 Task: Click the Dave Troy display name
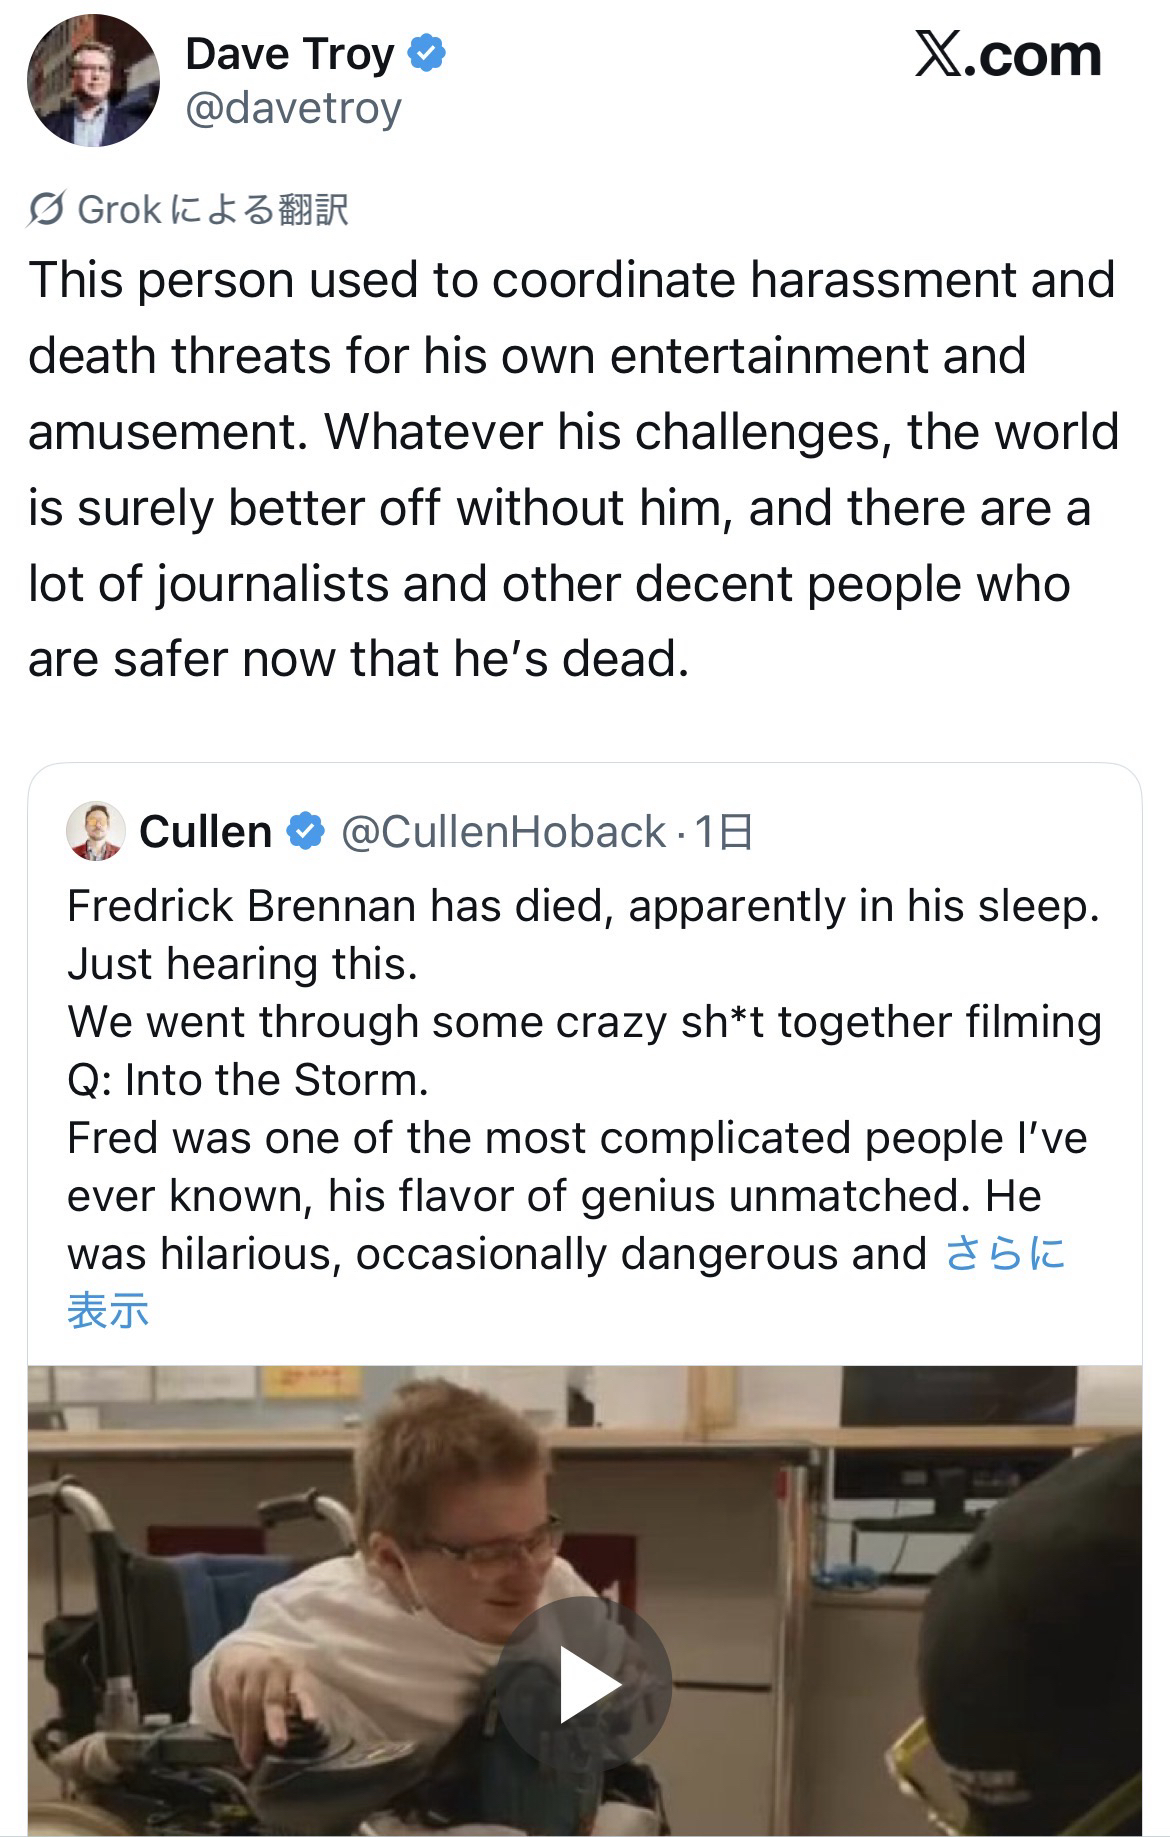[x=289, y=54]
